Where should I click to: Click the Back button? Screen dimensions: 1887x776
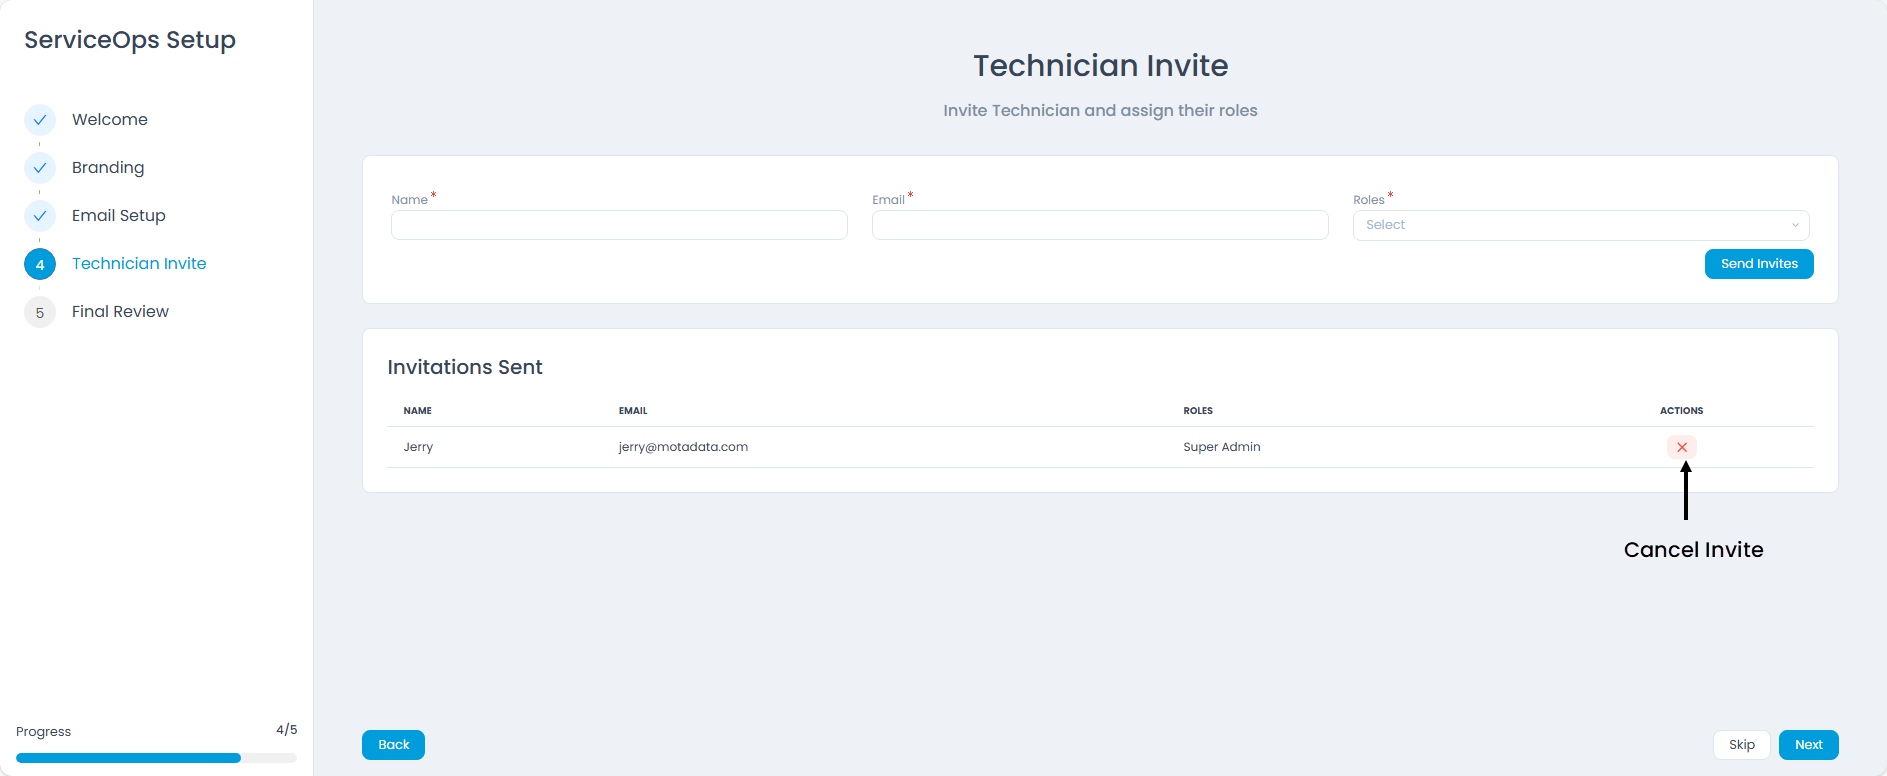pyautogui.click(x=393, y=745)
